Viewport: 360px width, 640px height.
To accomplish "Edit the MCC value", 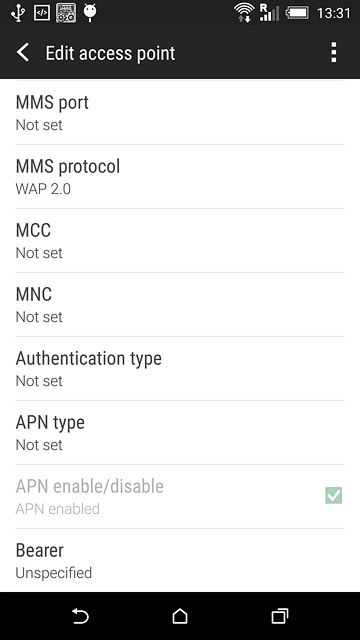I will coord(180,240).
